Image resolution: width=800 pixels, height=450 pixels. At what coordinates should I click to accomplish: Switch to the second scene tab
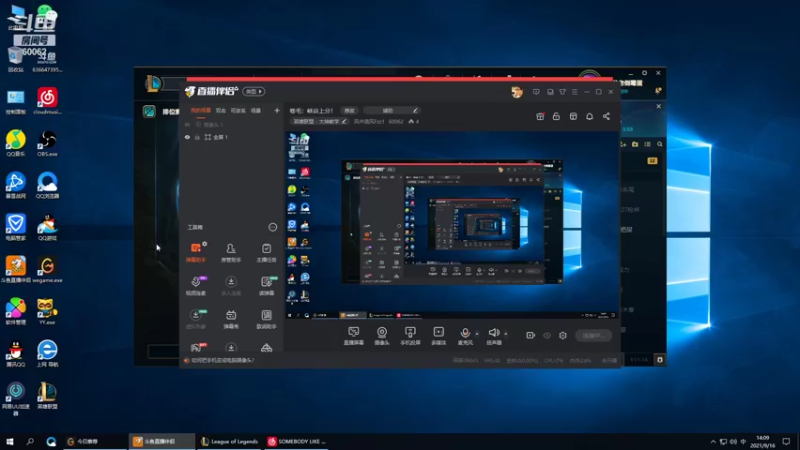tap(220, 110)
